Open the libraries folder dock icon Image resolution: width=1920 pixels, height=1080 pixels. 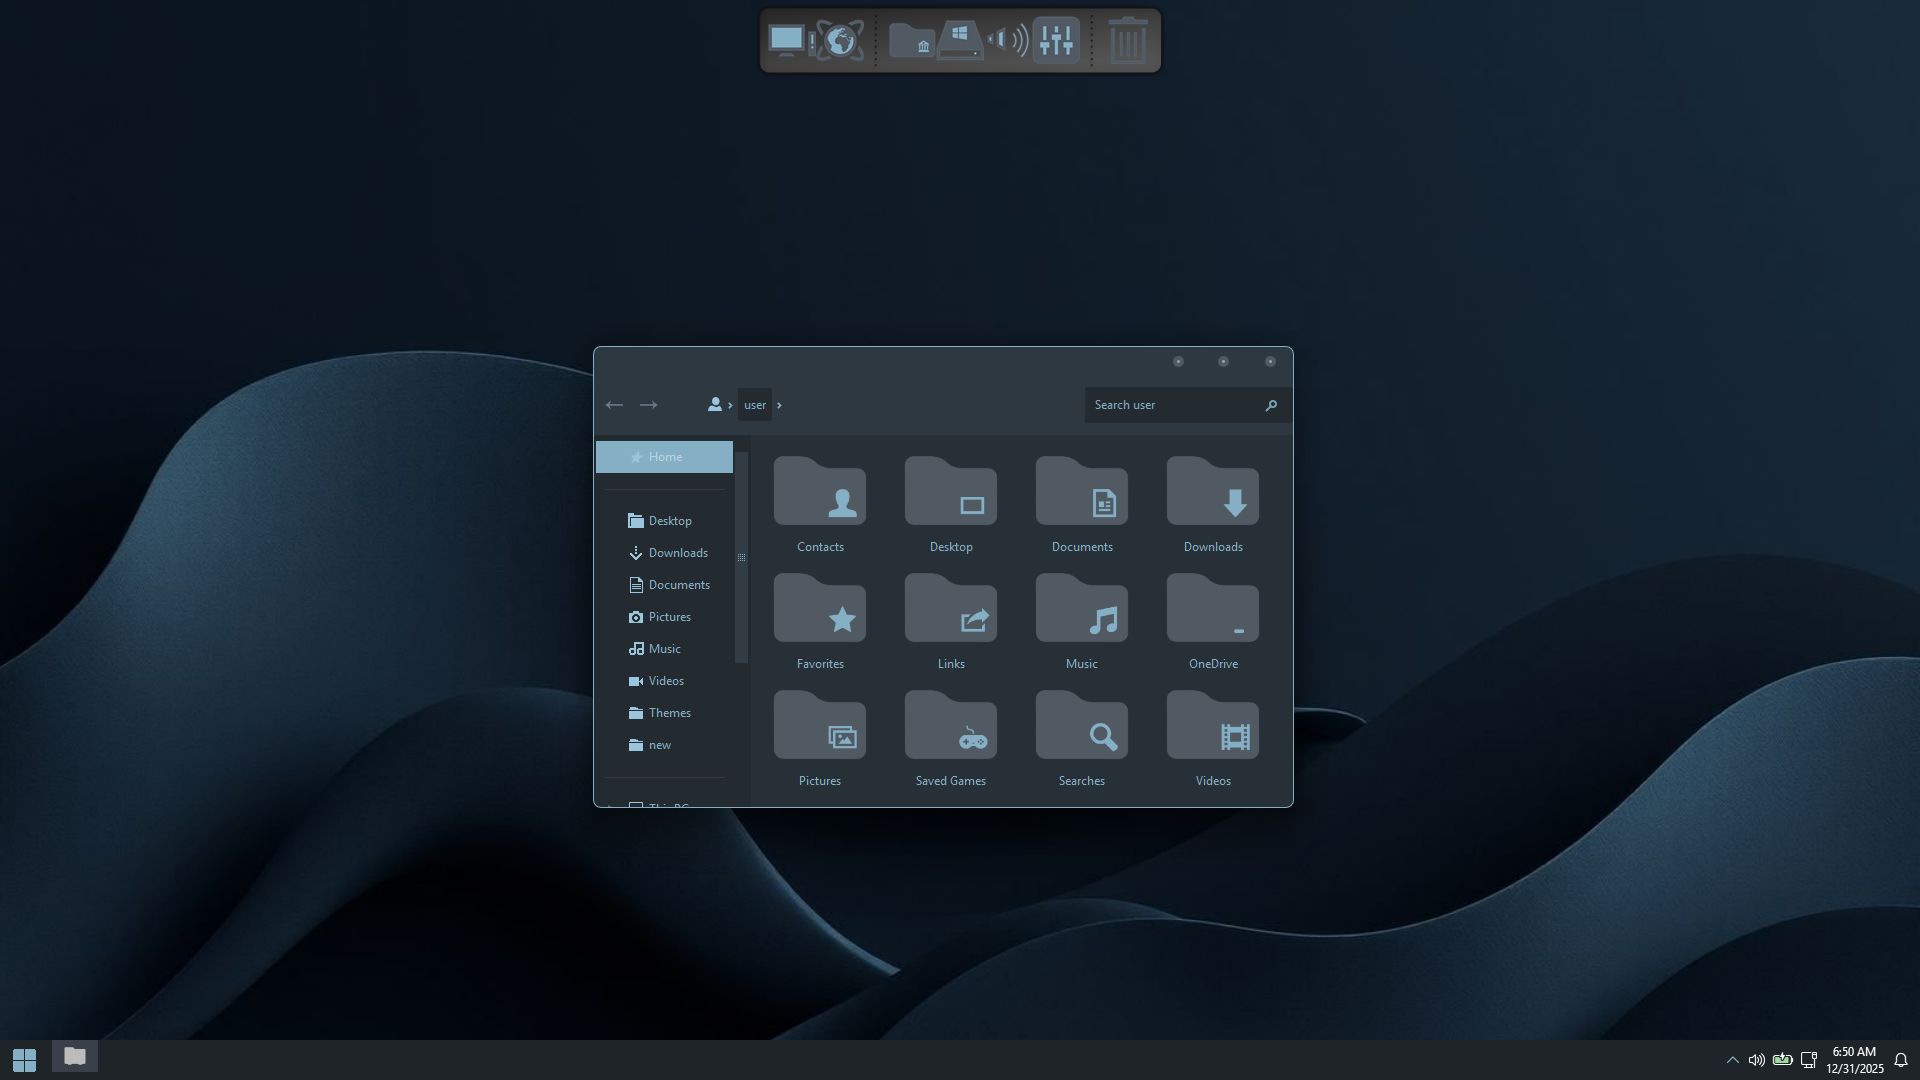(911, 40)
